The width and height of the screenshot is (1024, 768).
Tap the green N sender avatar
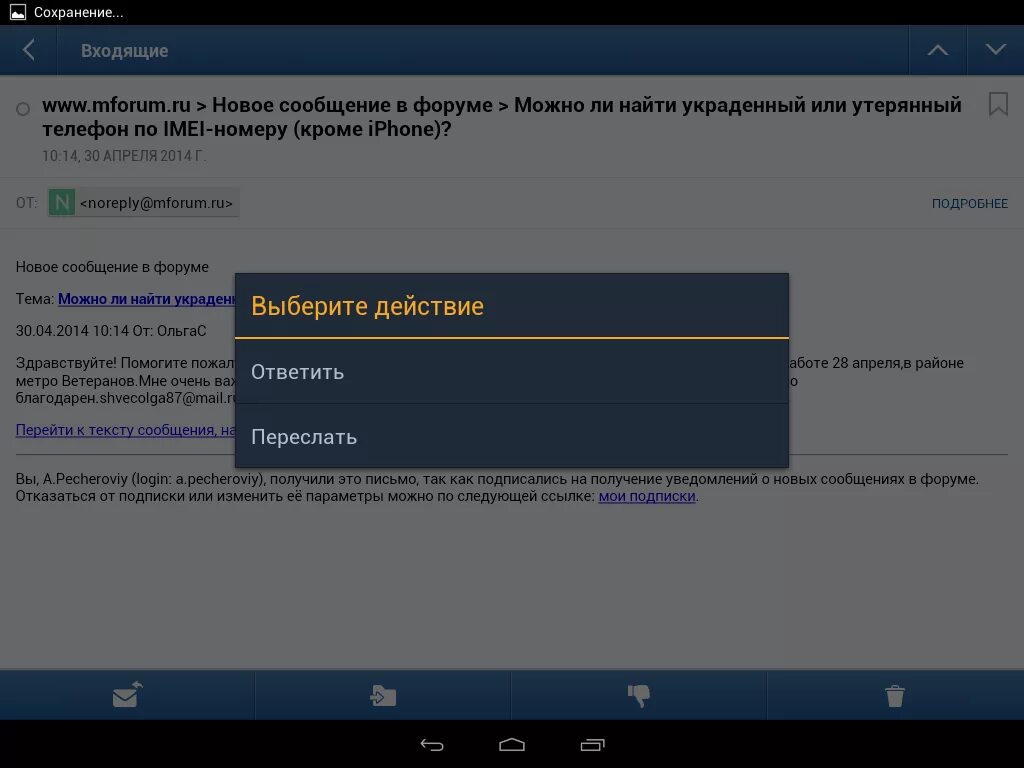coord(61,202)
